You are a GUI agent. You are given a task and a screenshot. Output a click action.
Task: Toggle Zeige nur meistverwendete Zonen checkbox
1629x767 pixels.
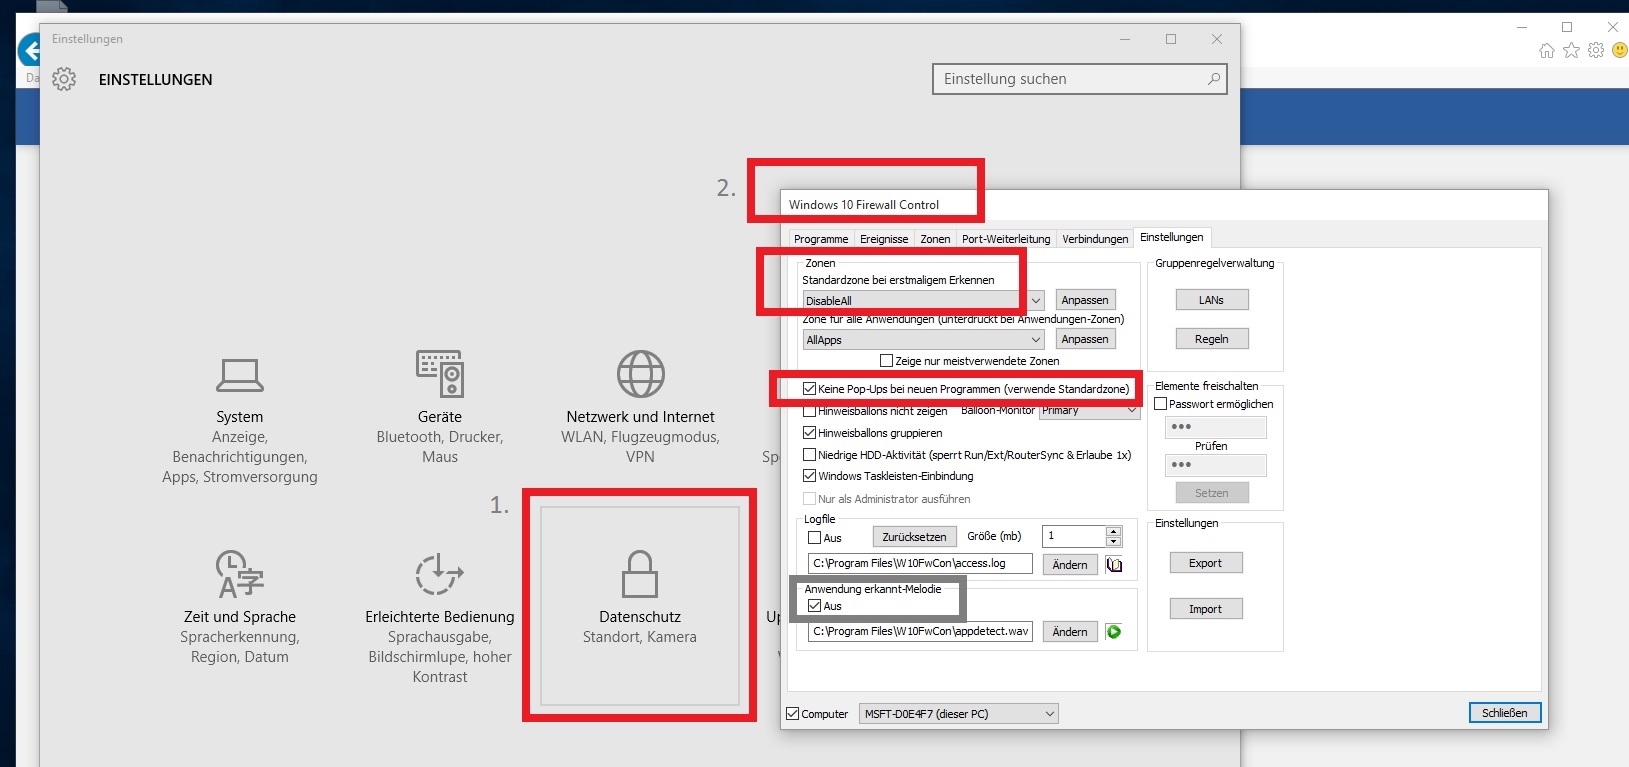(886, 361)
